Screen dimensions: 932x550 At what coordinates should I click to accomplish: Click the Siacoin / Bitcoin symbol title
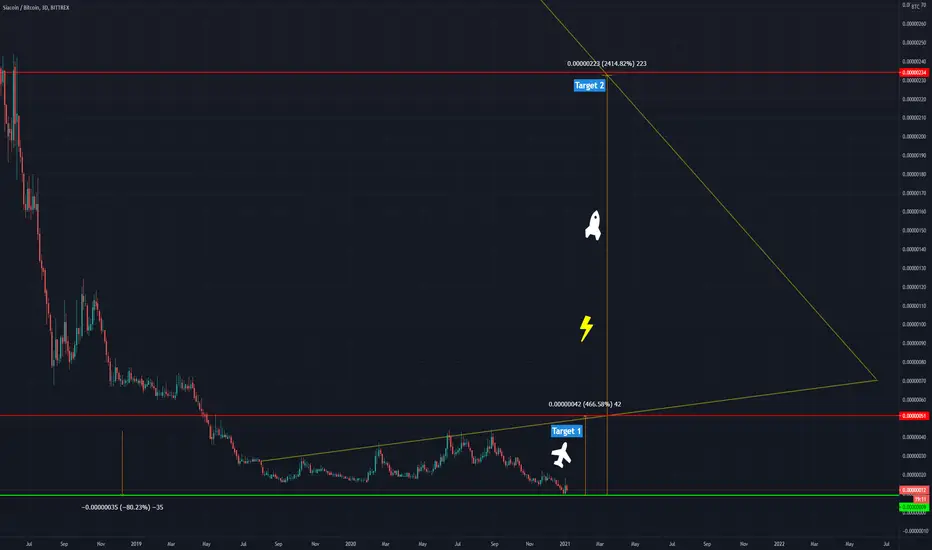point(36,8)
